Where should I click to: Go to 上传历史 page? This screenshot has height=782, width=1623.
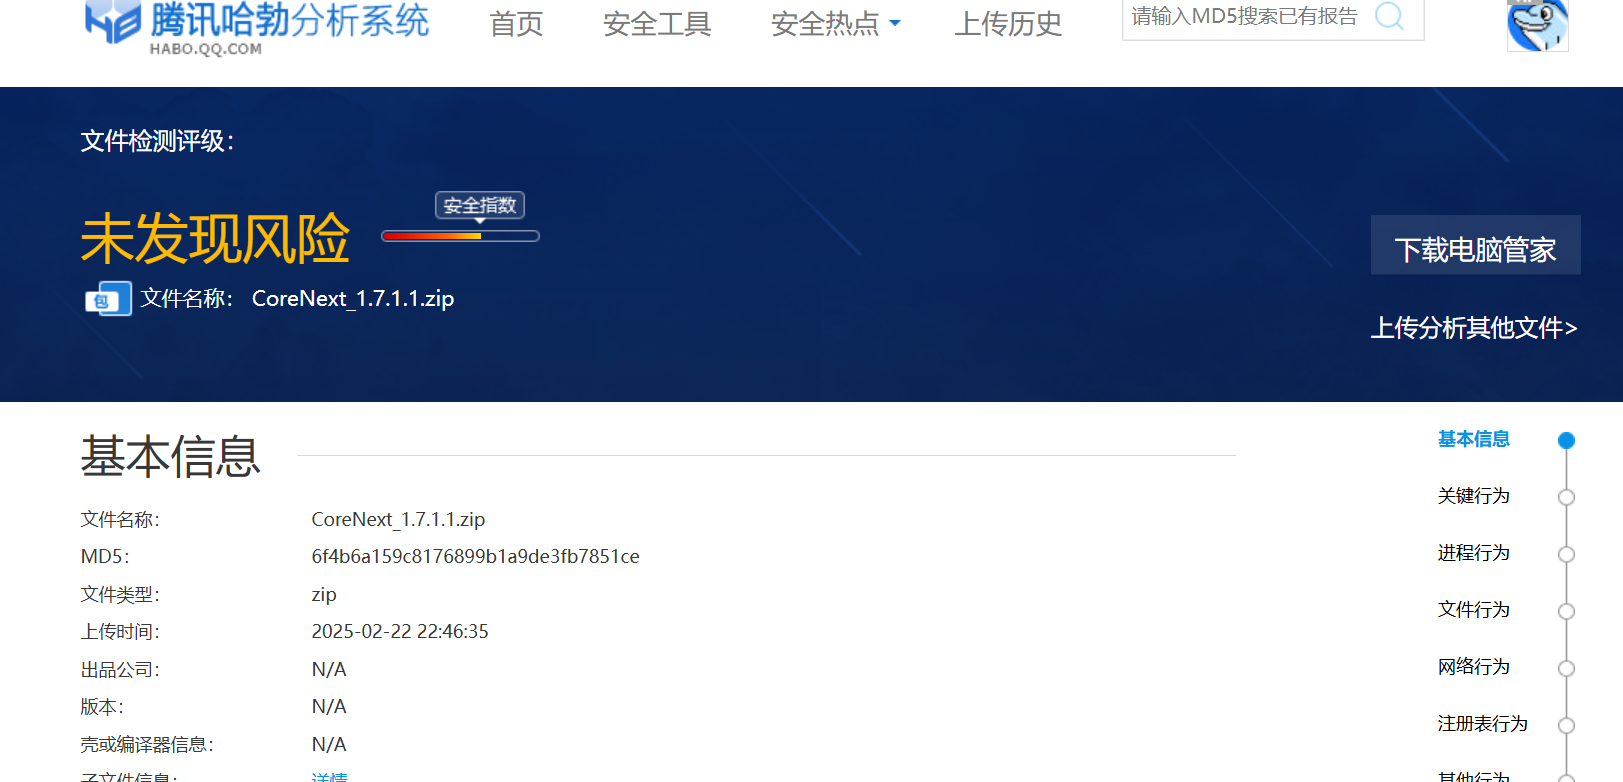tap(1008, 24)
